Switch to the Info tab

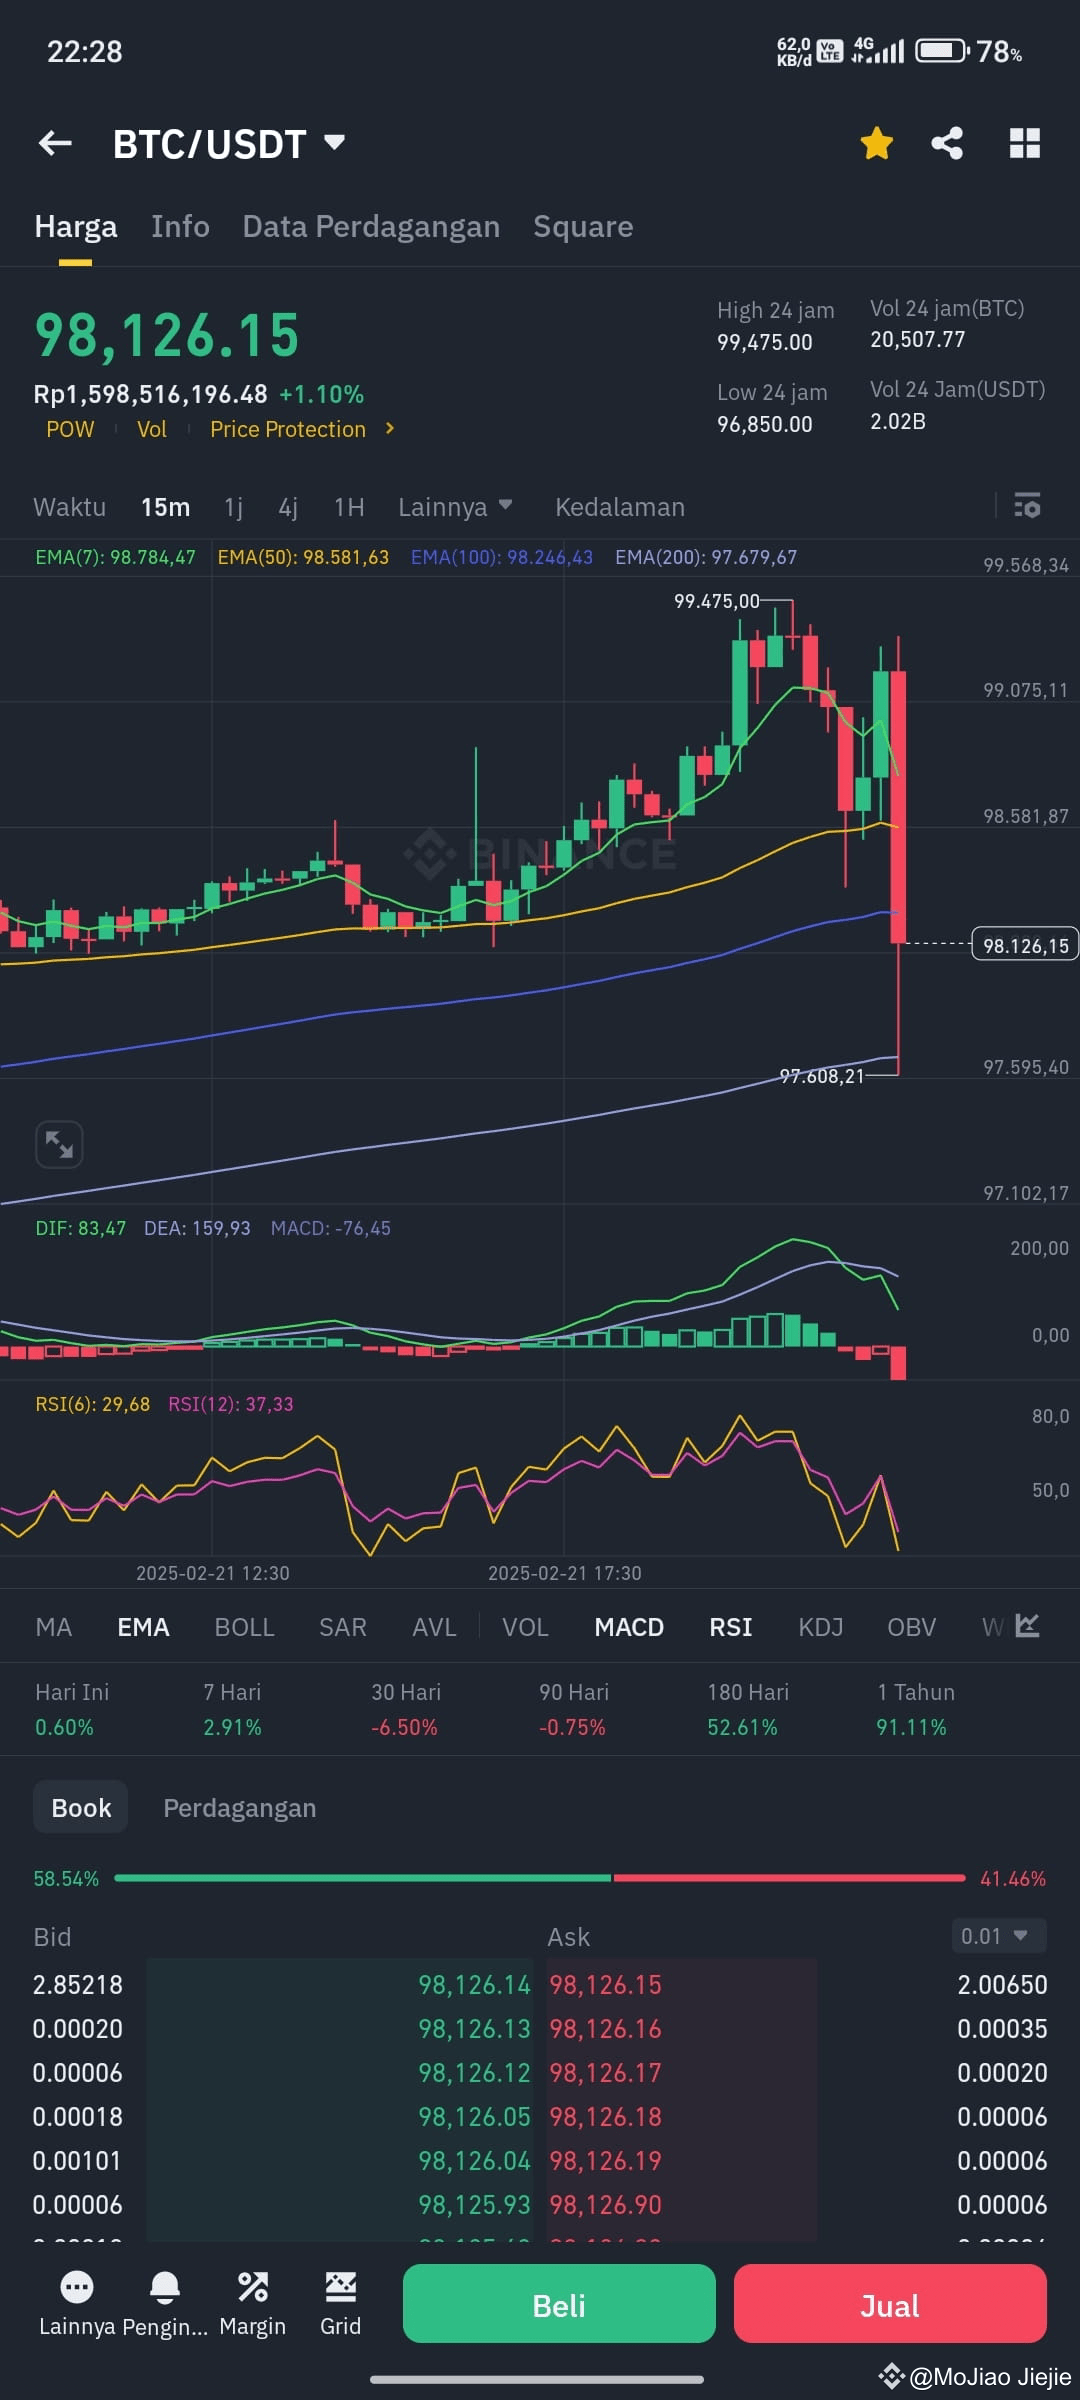coord(180,227)
